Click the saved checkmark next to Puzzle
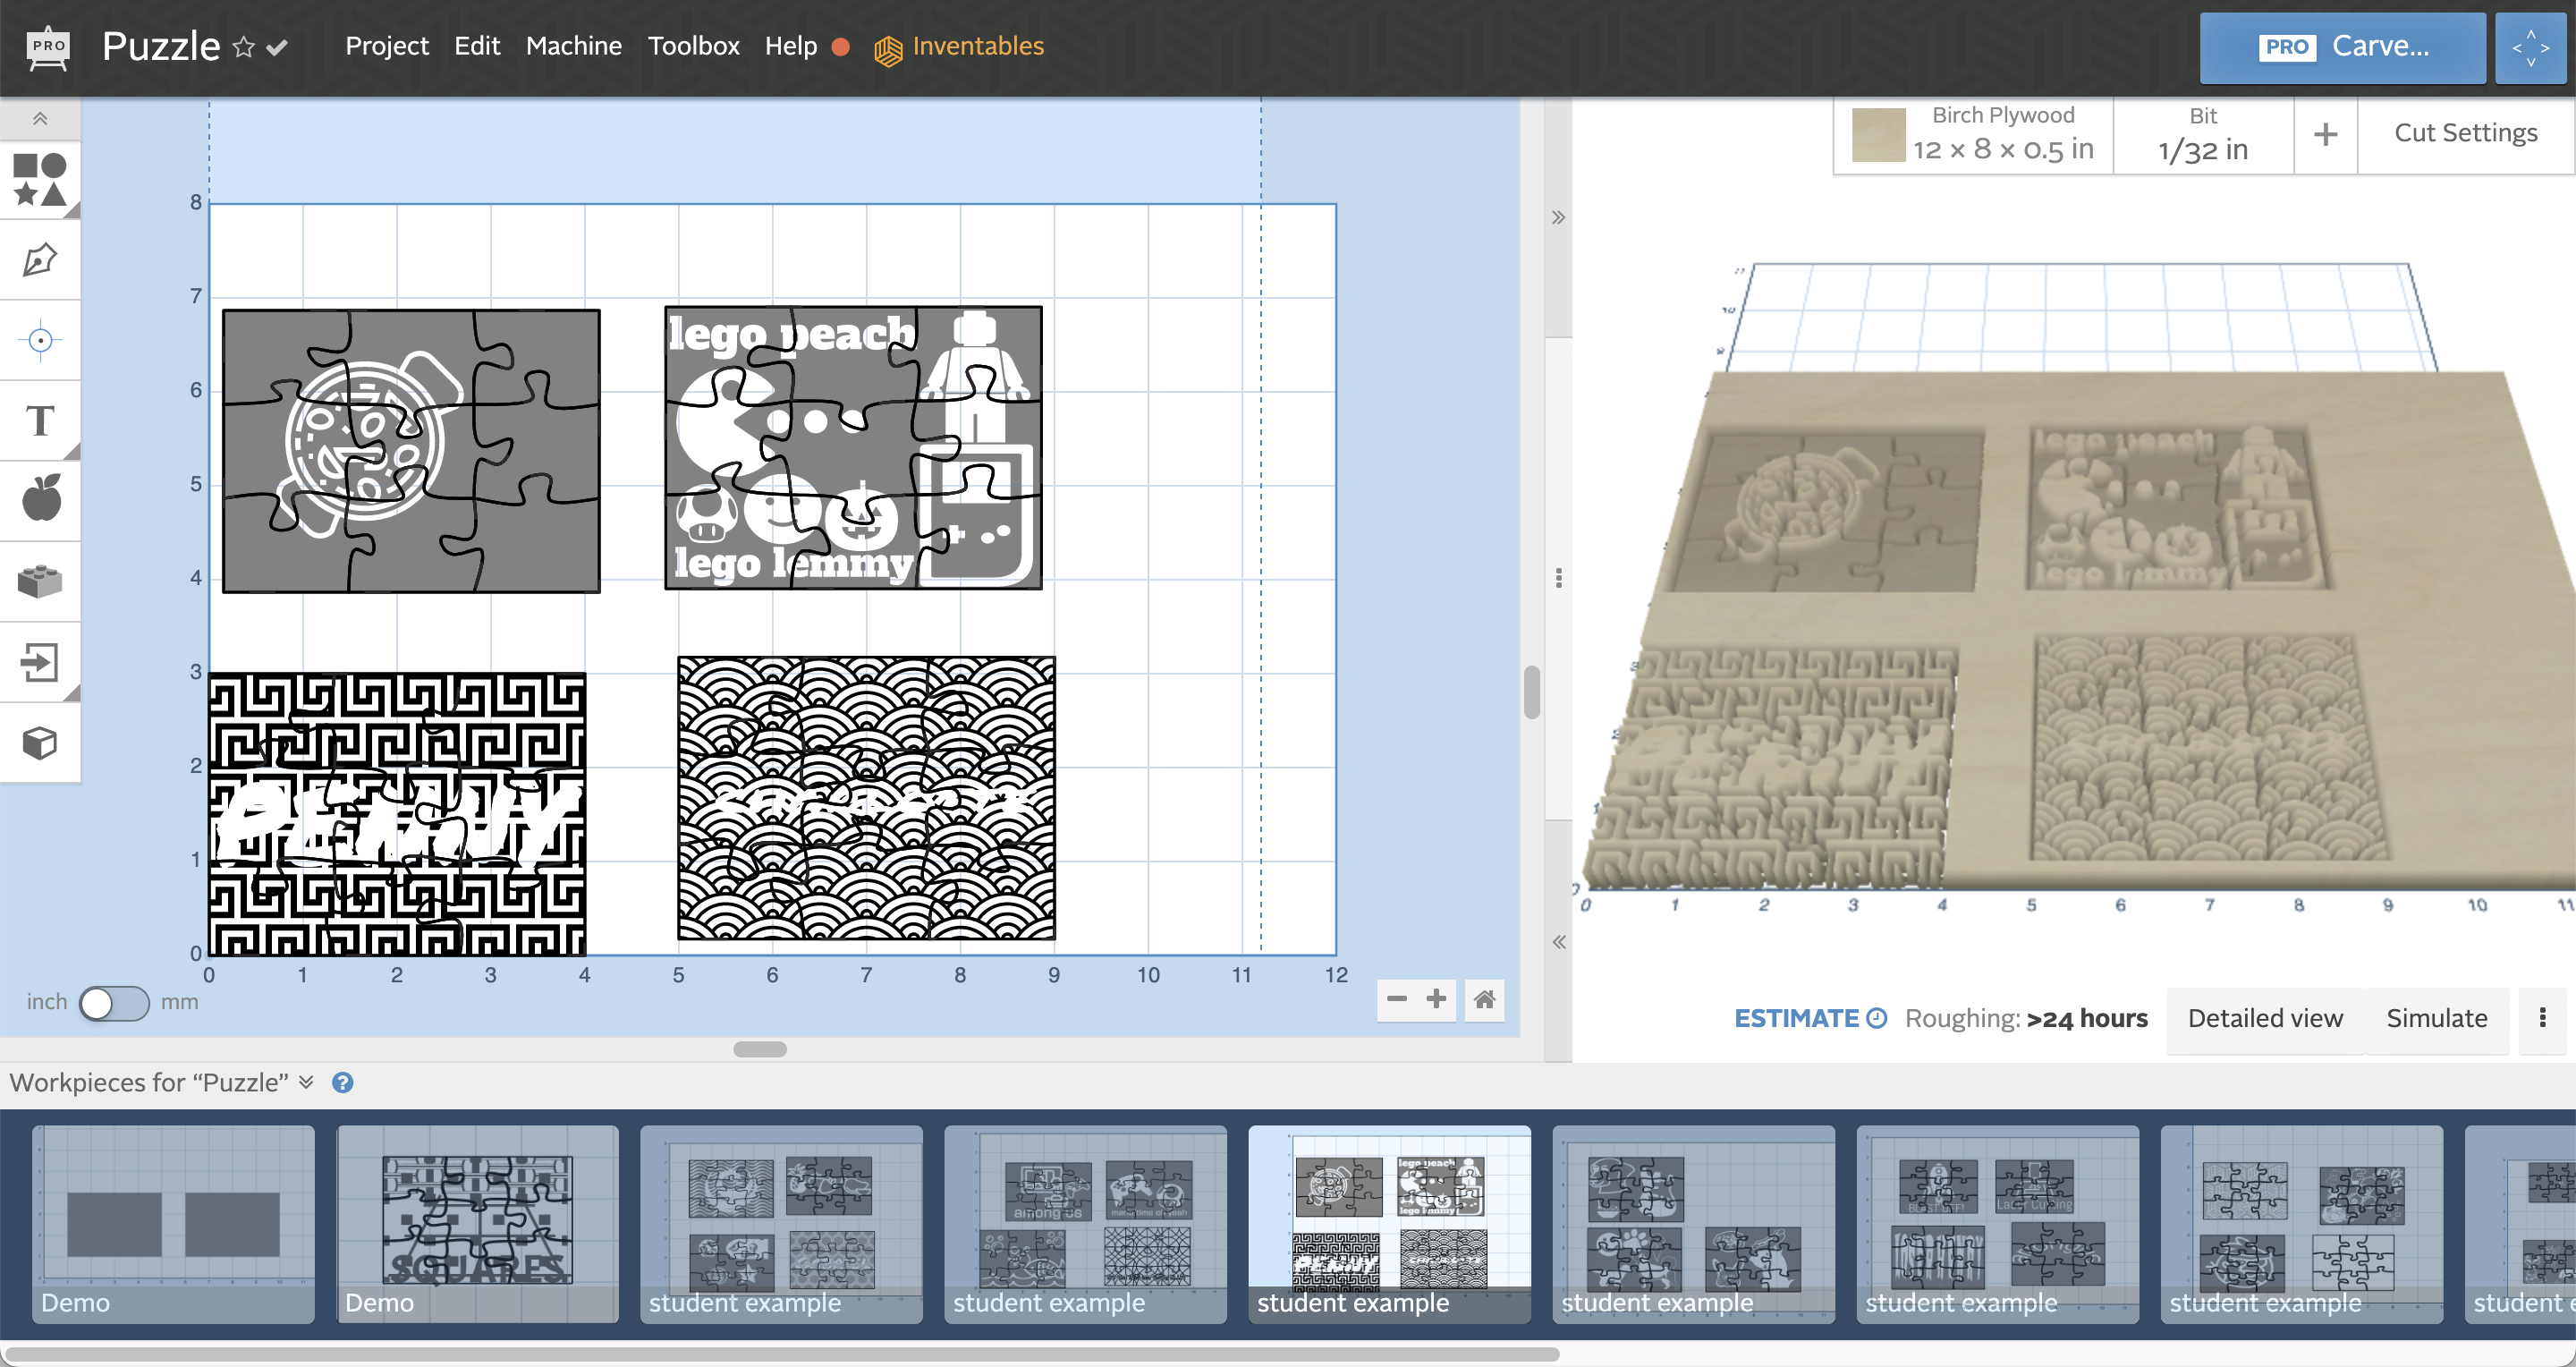 278,47
